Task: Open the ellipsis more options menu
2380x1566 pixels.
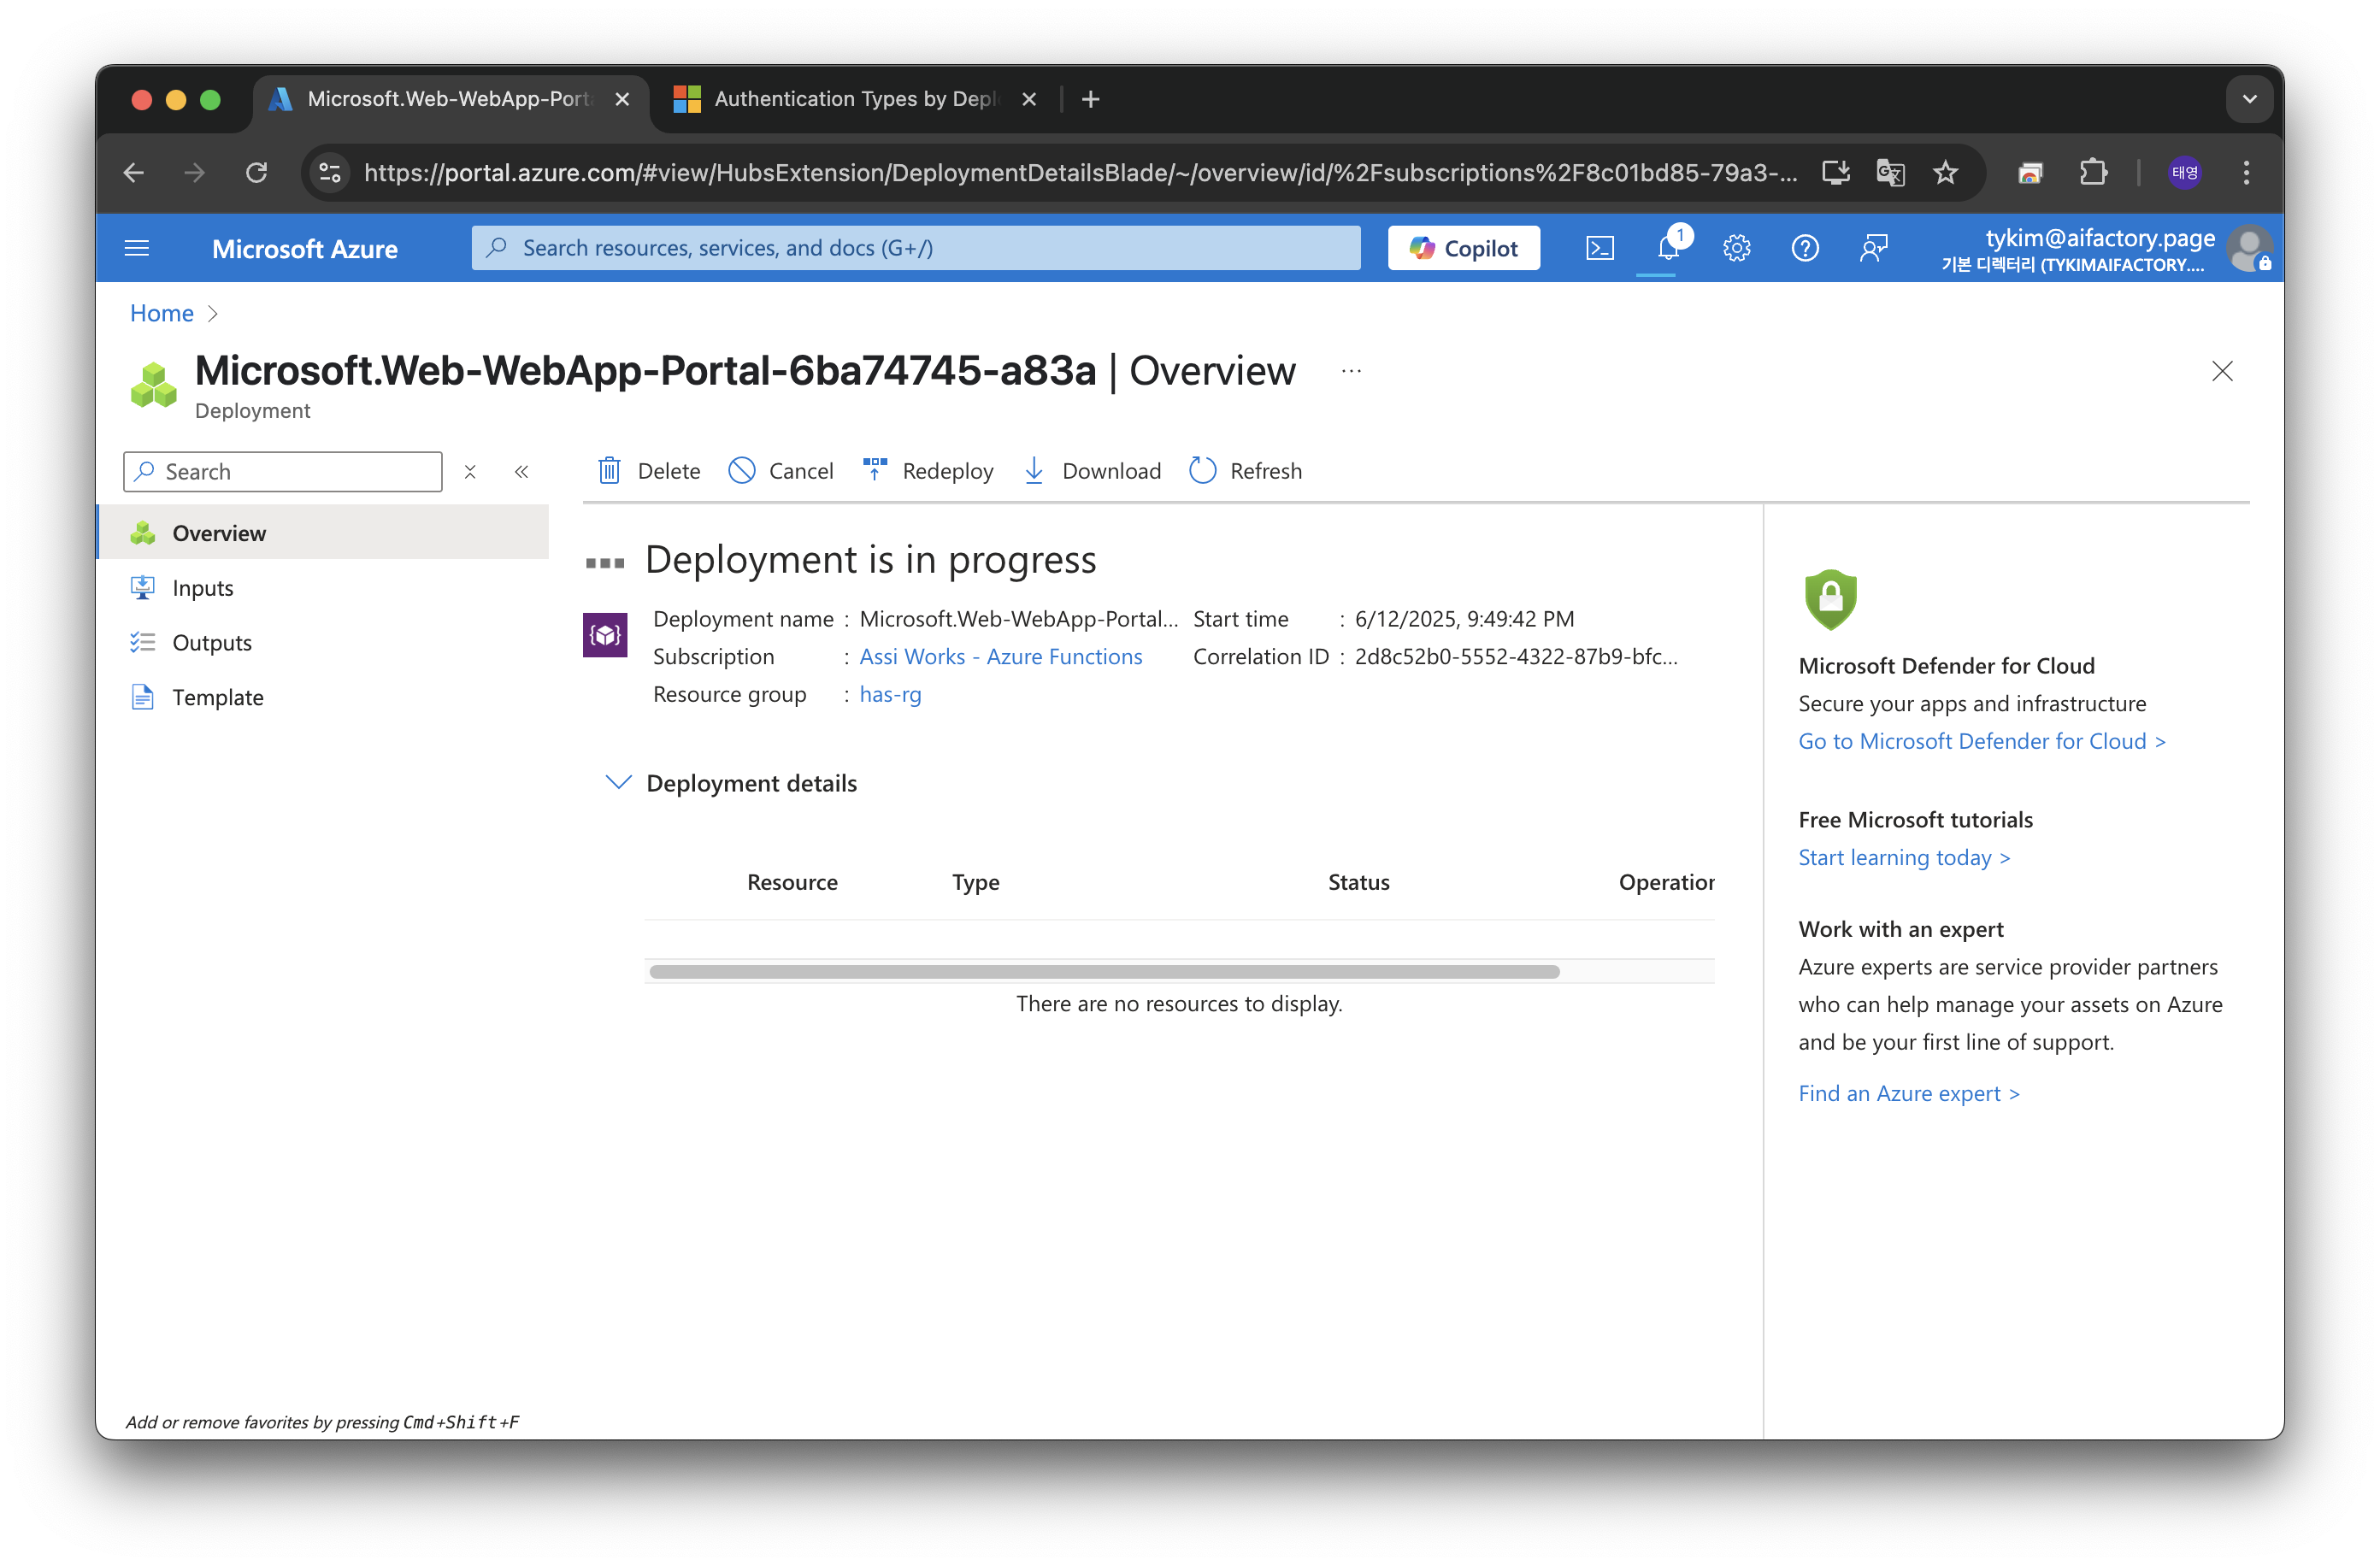Action: (1351, 372)
